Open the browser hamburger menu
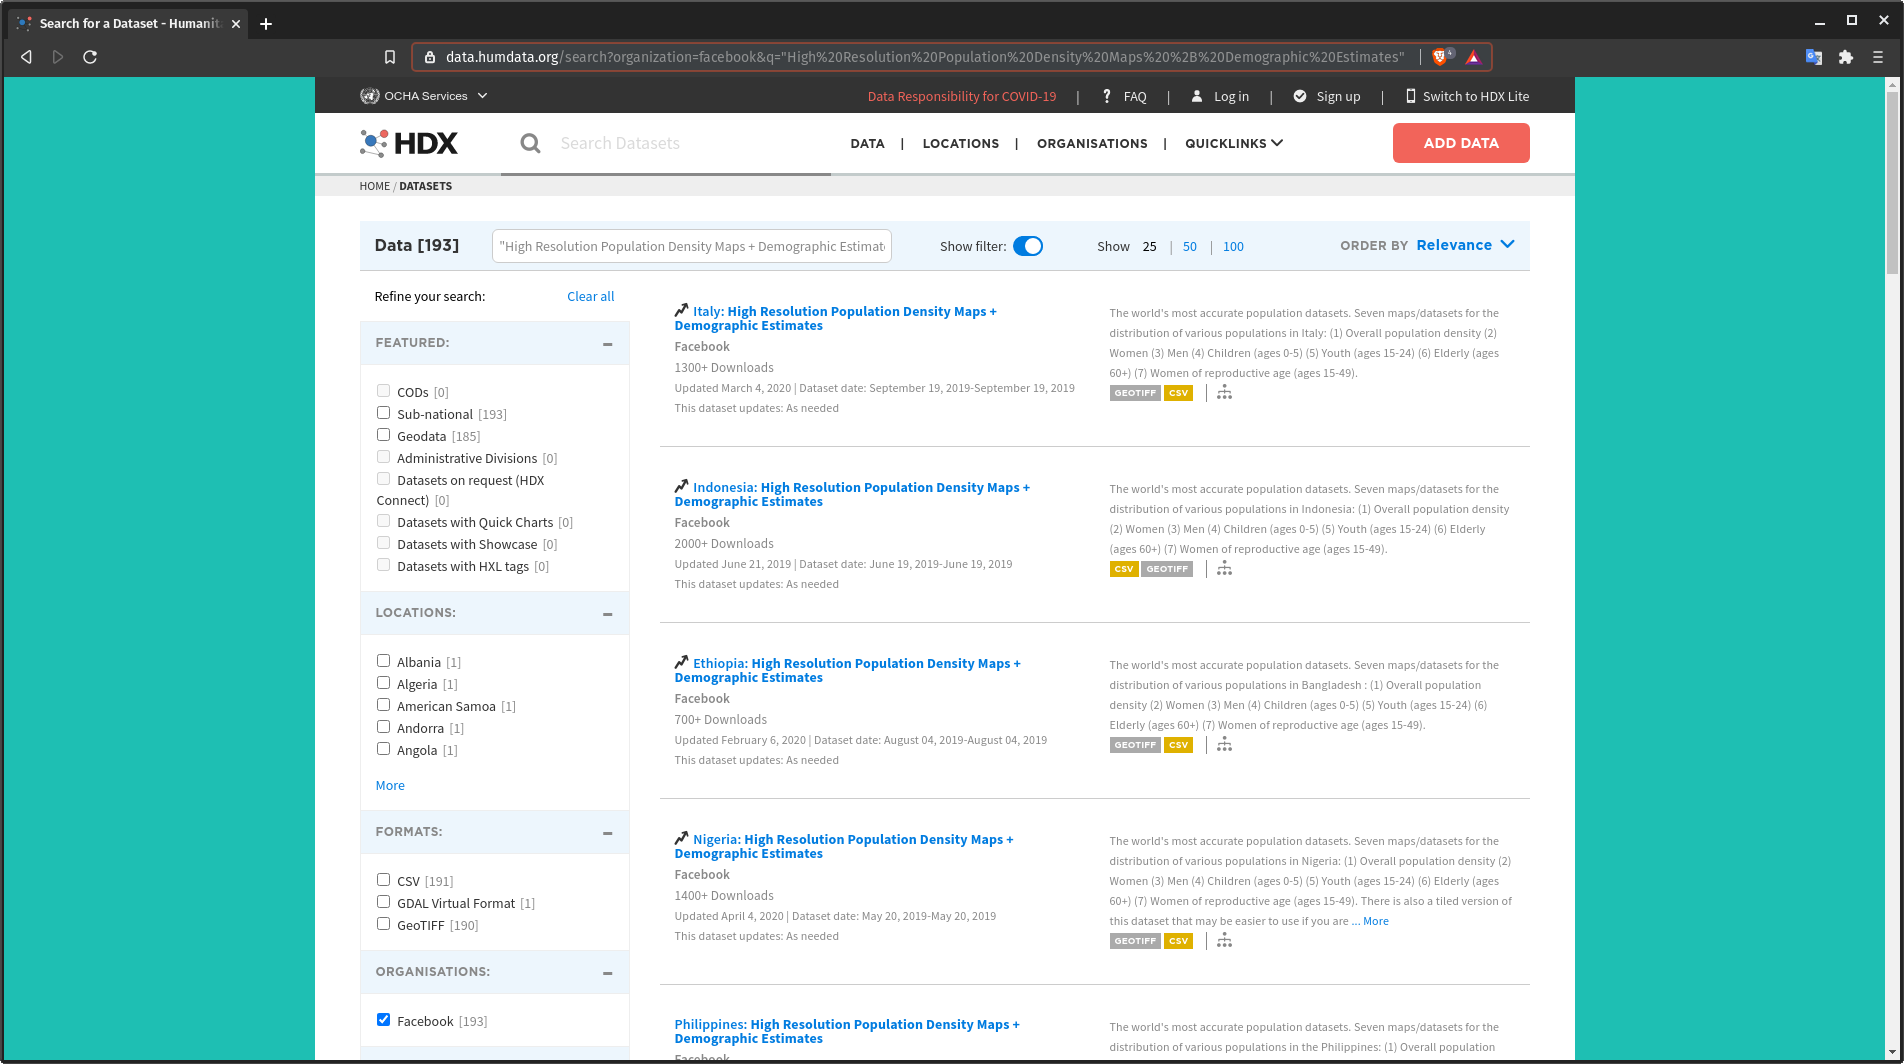 (x=1878, y=57)
